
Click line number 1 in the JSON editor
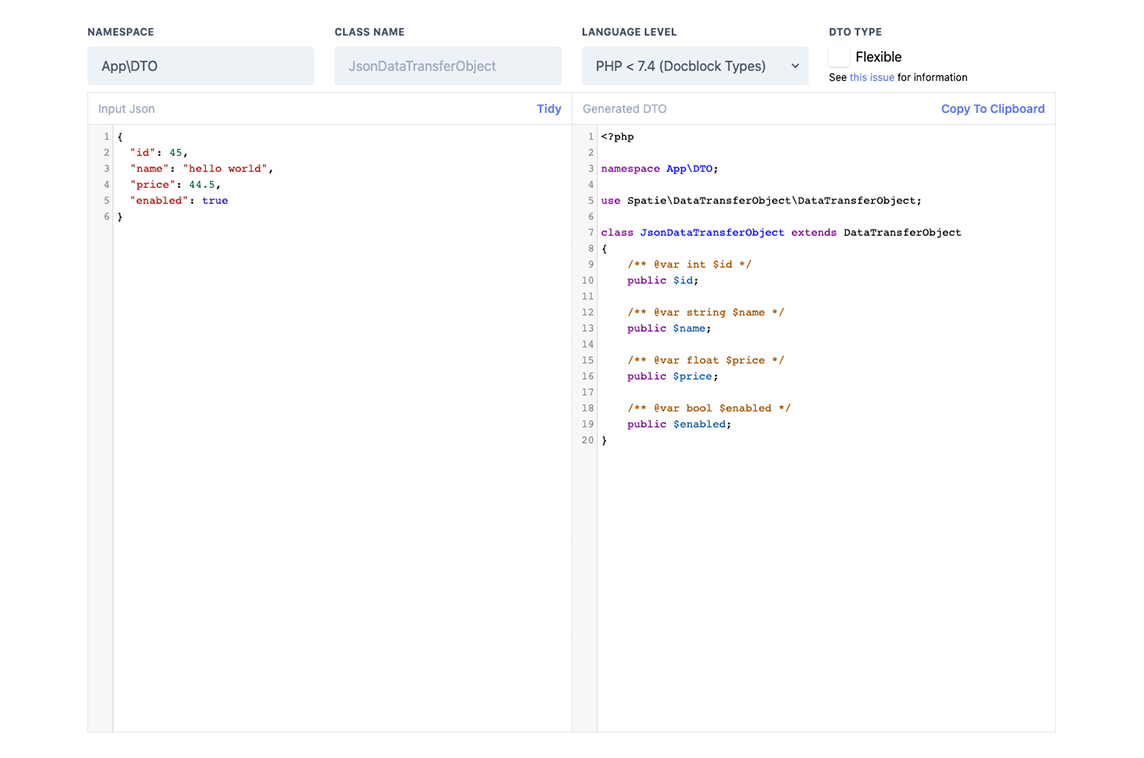click(106, 136)
